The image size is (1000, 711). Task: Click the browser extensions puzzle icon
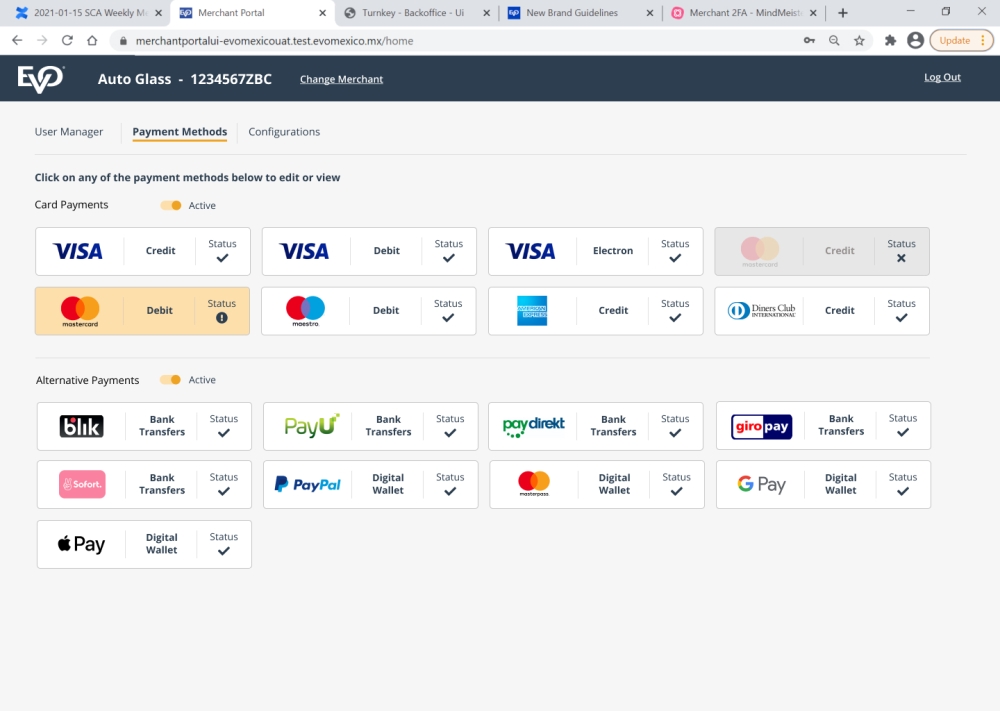pos(890,40)
